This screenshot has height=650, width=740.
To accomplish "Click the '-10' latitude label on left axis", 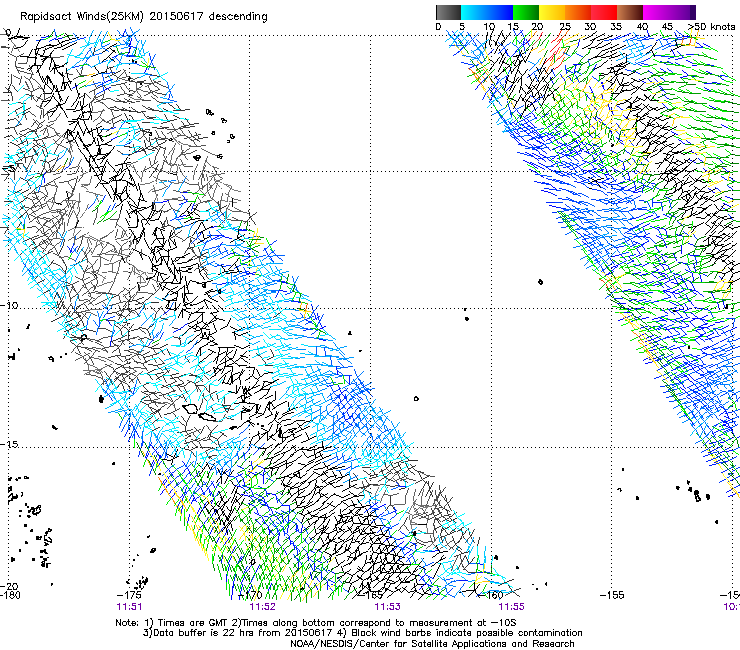I will [x=9, y=305].
